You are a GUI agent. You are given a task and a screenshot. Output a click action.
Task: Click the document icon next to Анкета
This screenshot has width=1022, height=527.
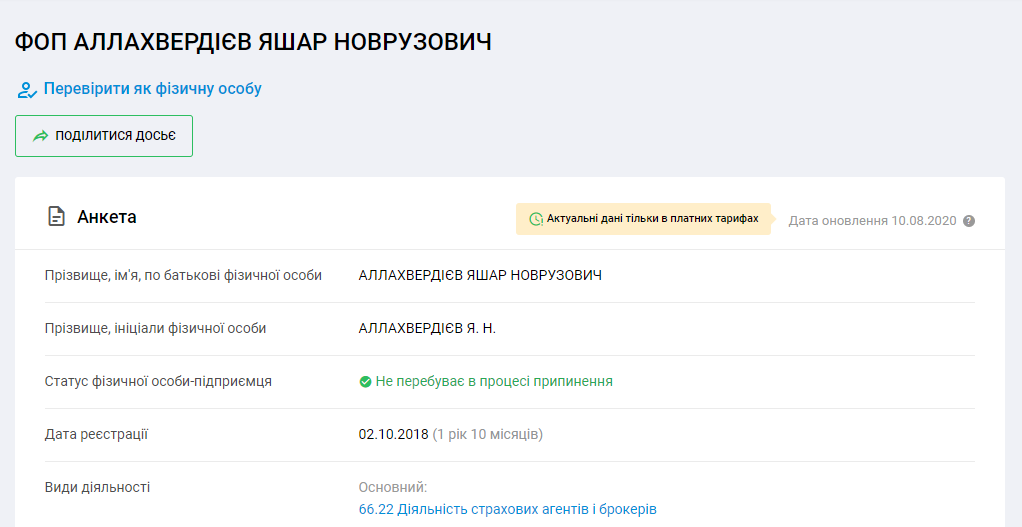[57, 217]
